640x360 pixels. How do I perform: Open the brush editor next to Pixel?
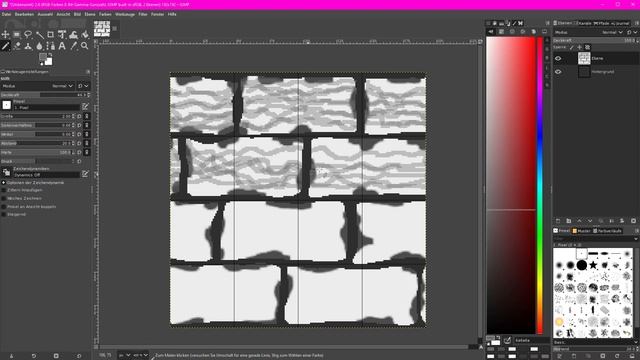pyautogui.click(x=85, y=107)
